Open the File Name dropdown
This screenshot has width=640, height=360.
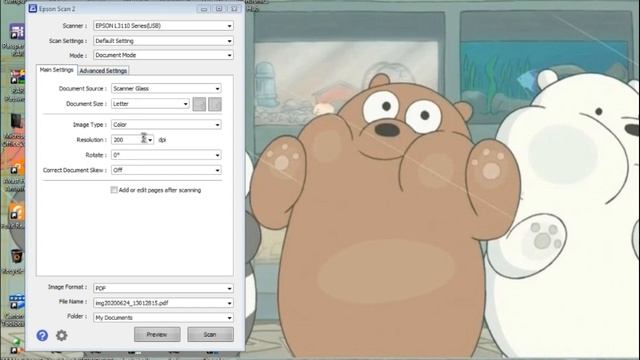[163, 303]
